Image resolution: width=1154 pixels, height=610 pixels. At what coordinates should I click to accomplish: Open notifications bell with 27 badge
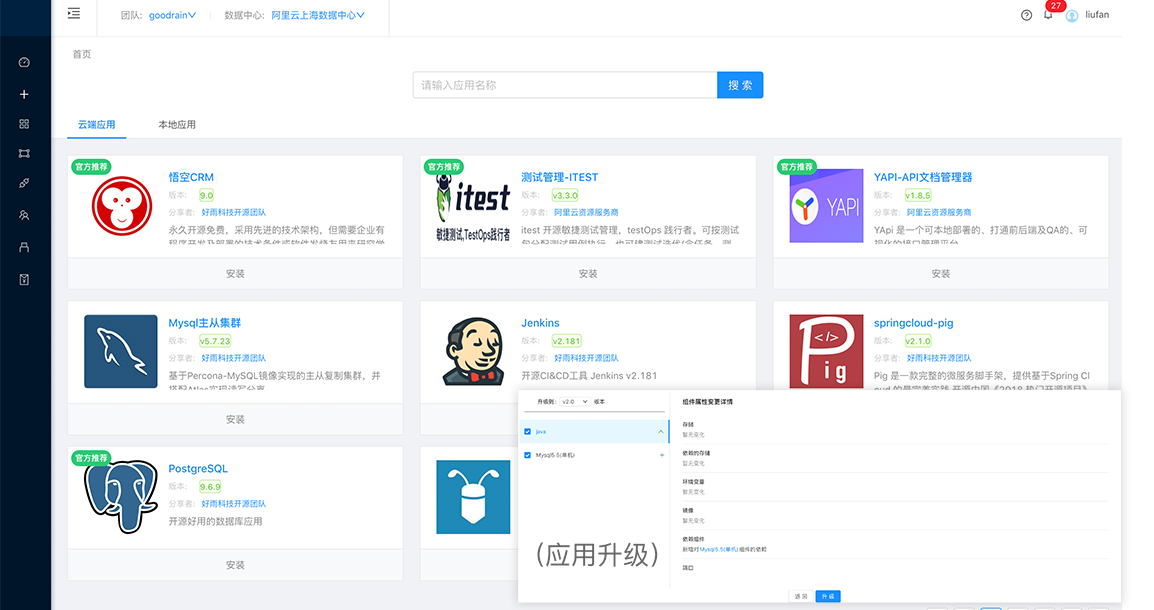(x=1048, y=14)
